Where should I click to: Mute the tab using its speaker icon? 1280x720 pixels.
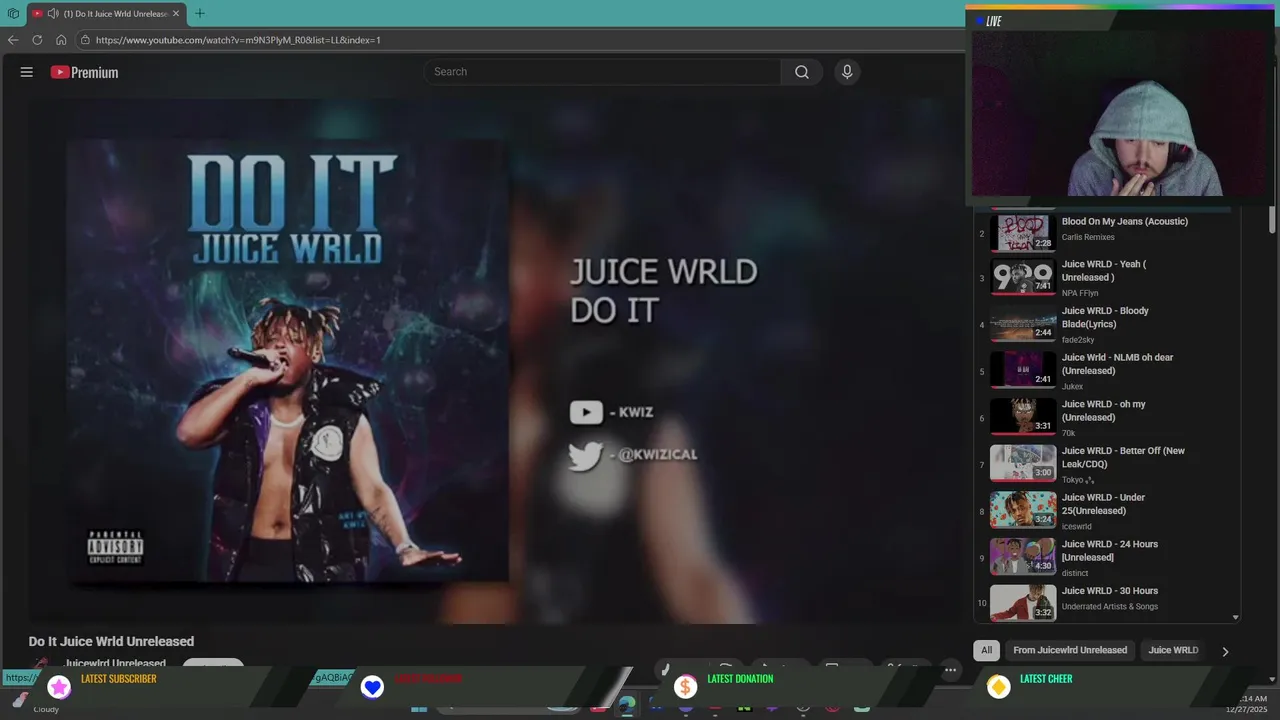52,14
